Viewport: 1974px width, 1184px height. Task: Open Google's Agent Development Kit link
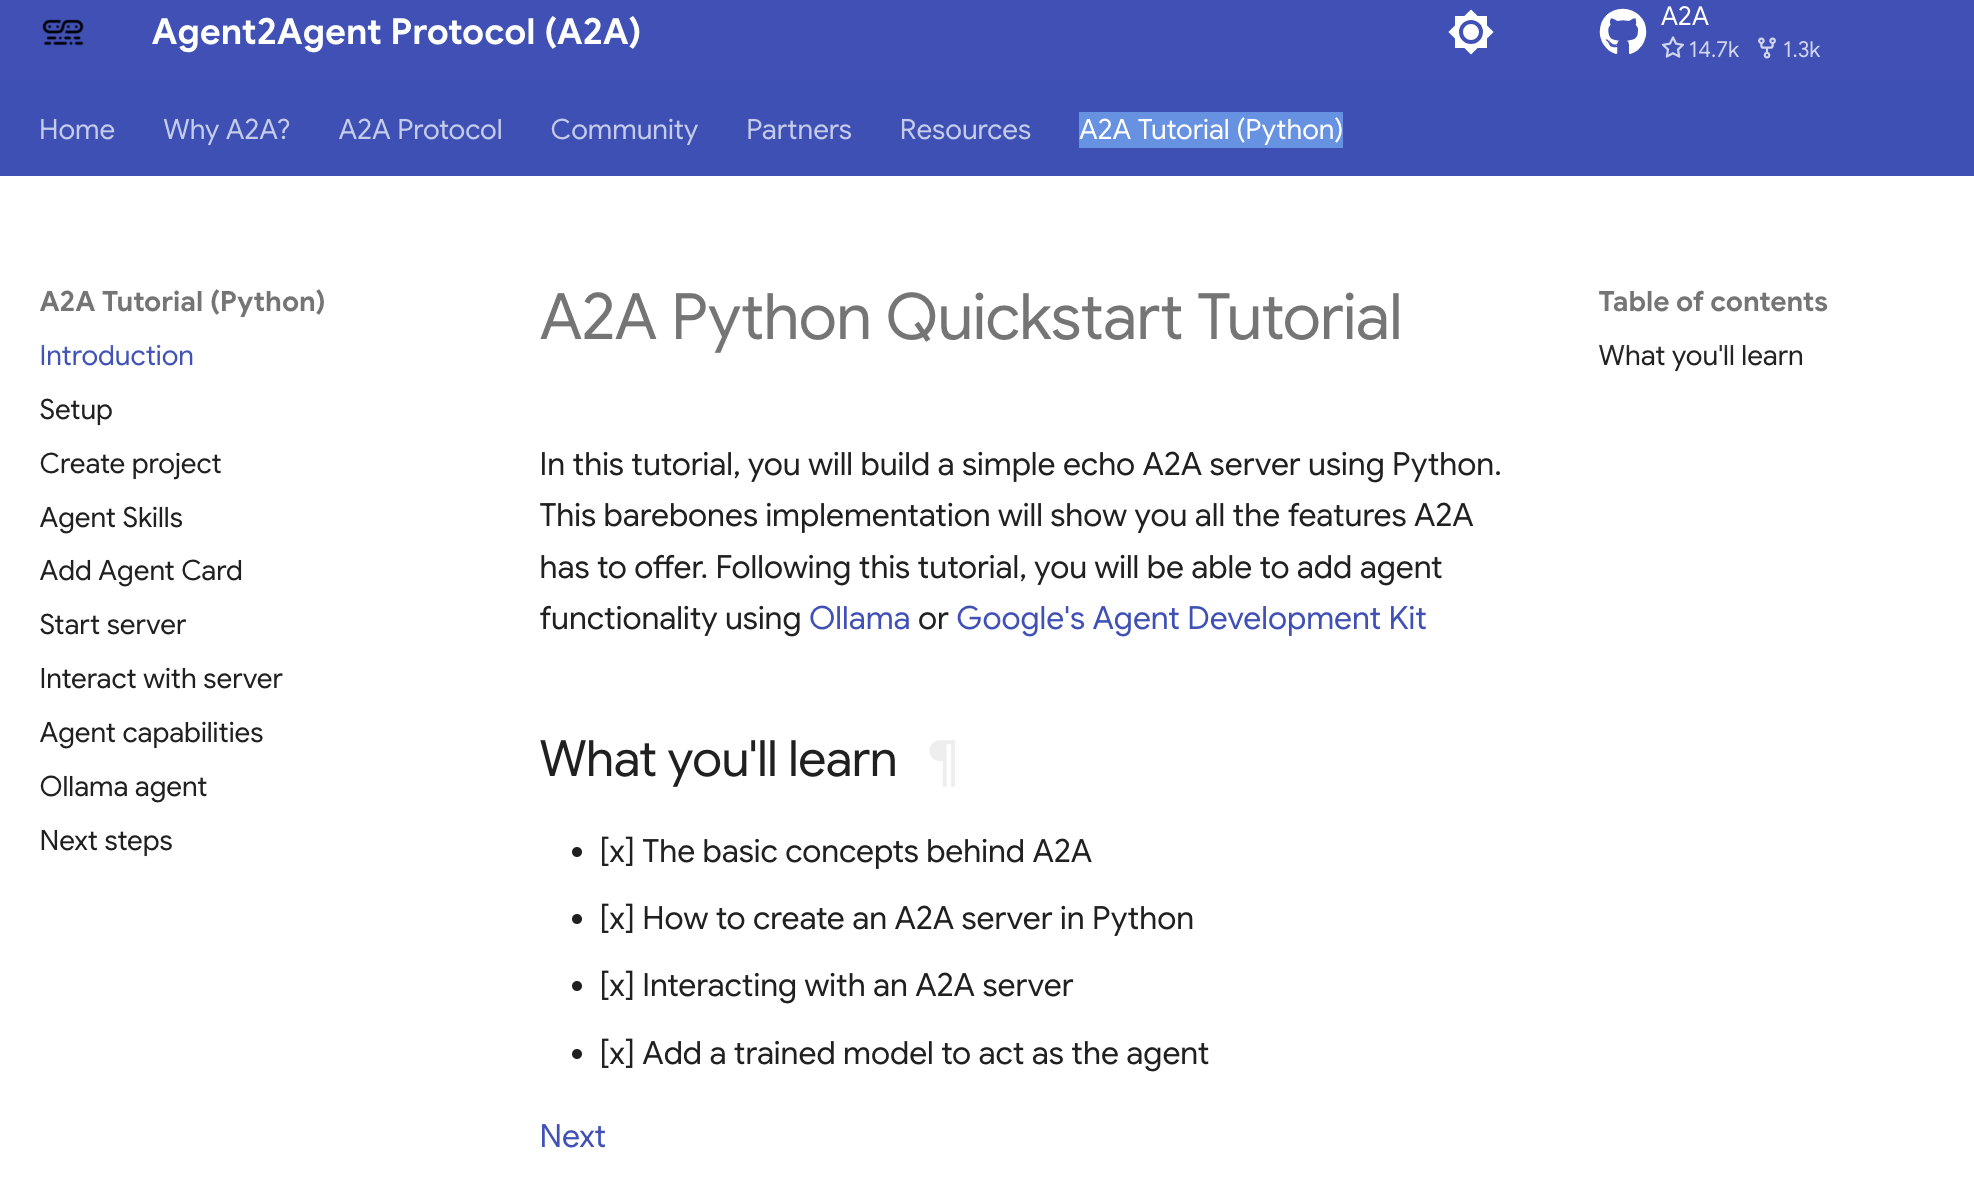click(x=1191, y=618)
